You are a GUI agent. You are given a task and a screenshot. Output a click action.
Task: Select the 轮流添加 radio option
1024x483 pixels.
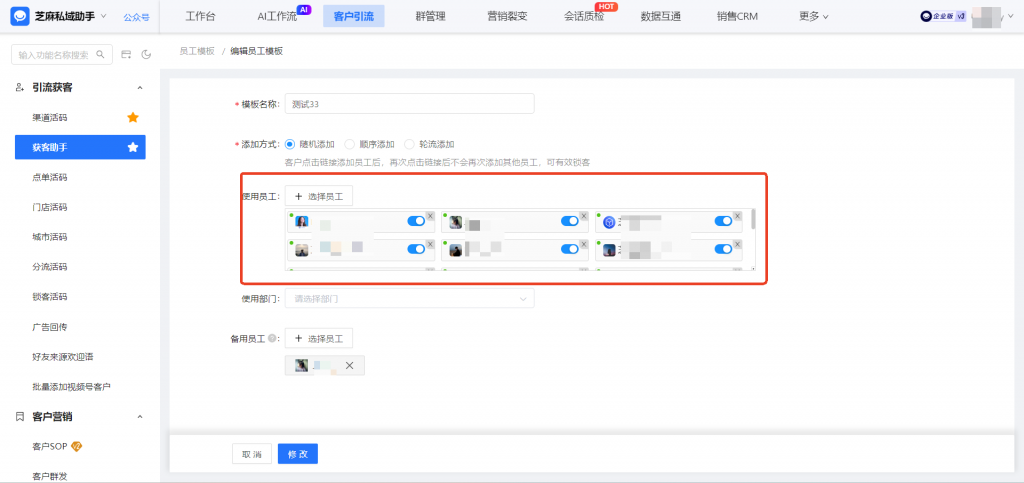coord(409,144)
